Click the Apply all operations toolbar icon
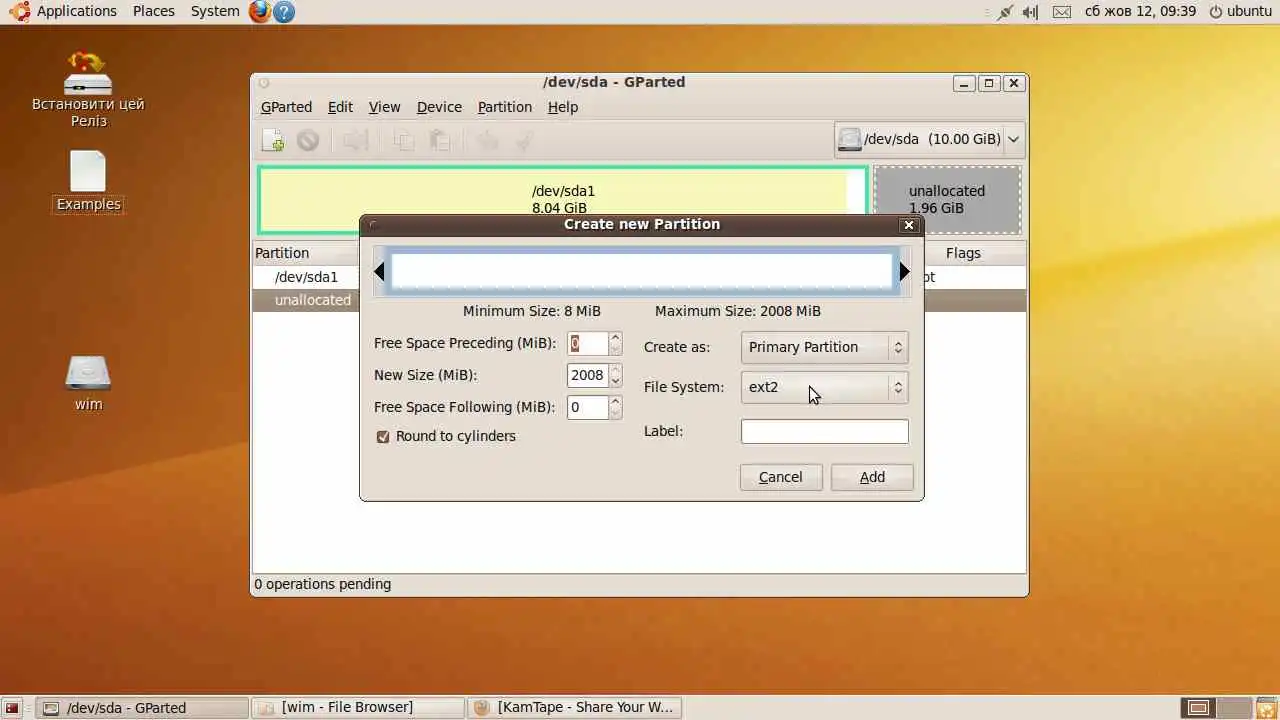 [x=523, y=141]
